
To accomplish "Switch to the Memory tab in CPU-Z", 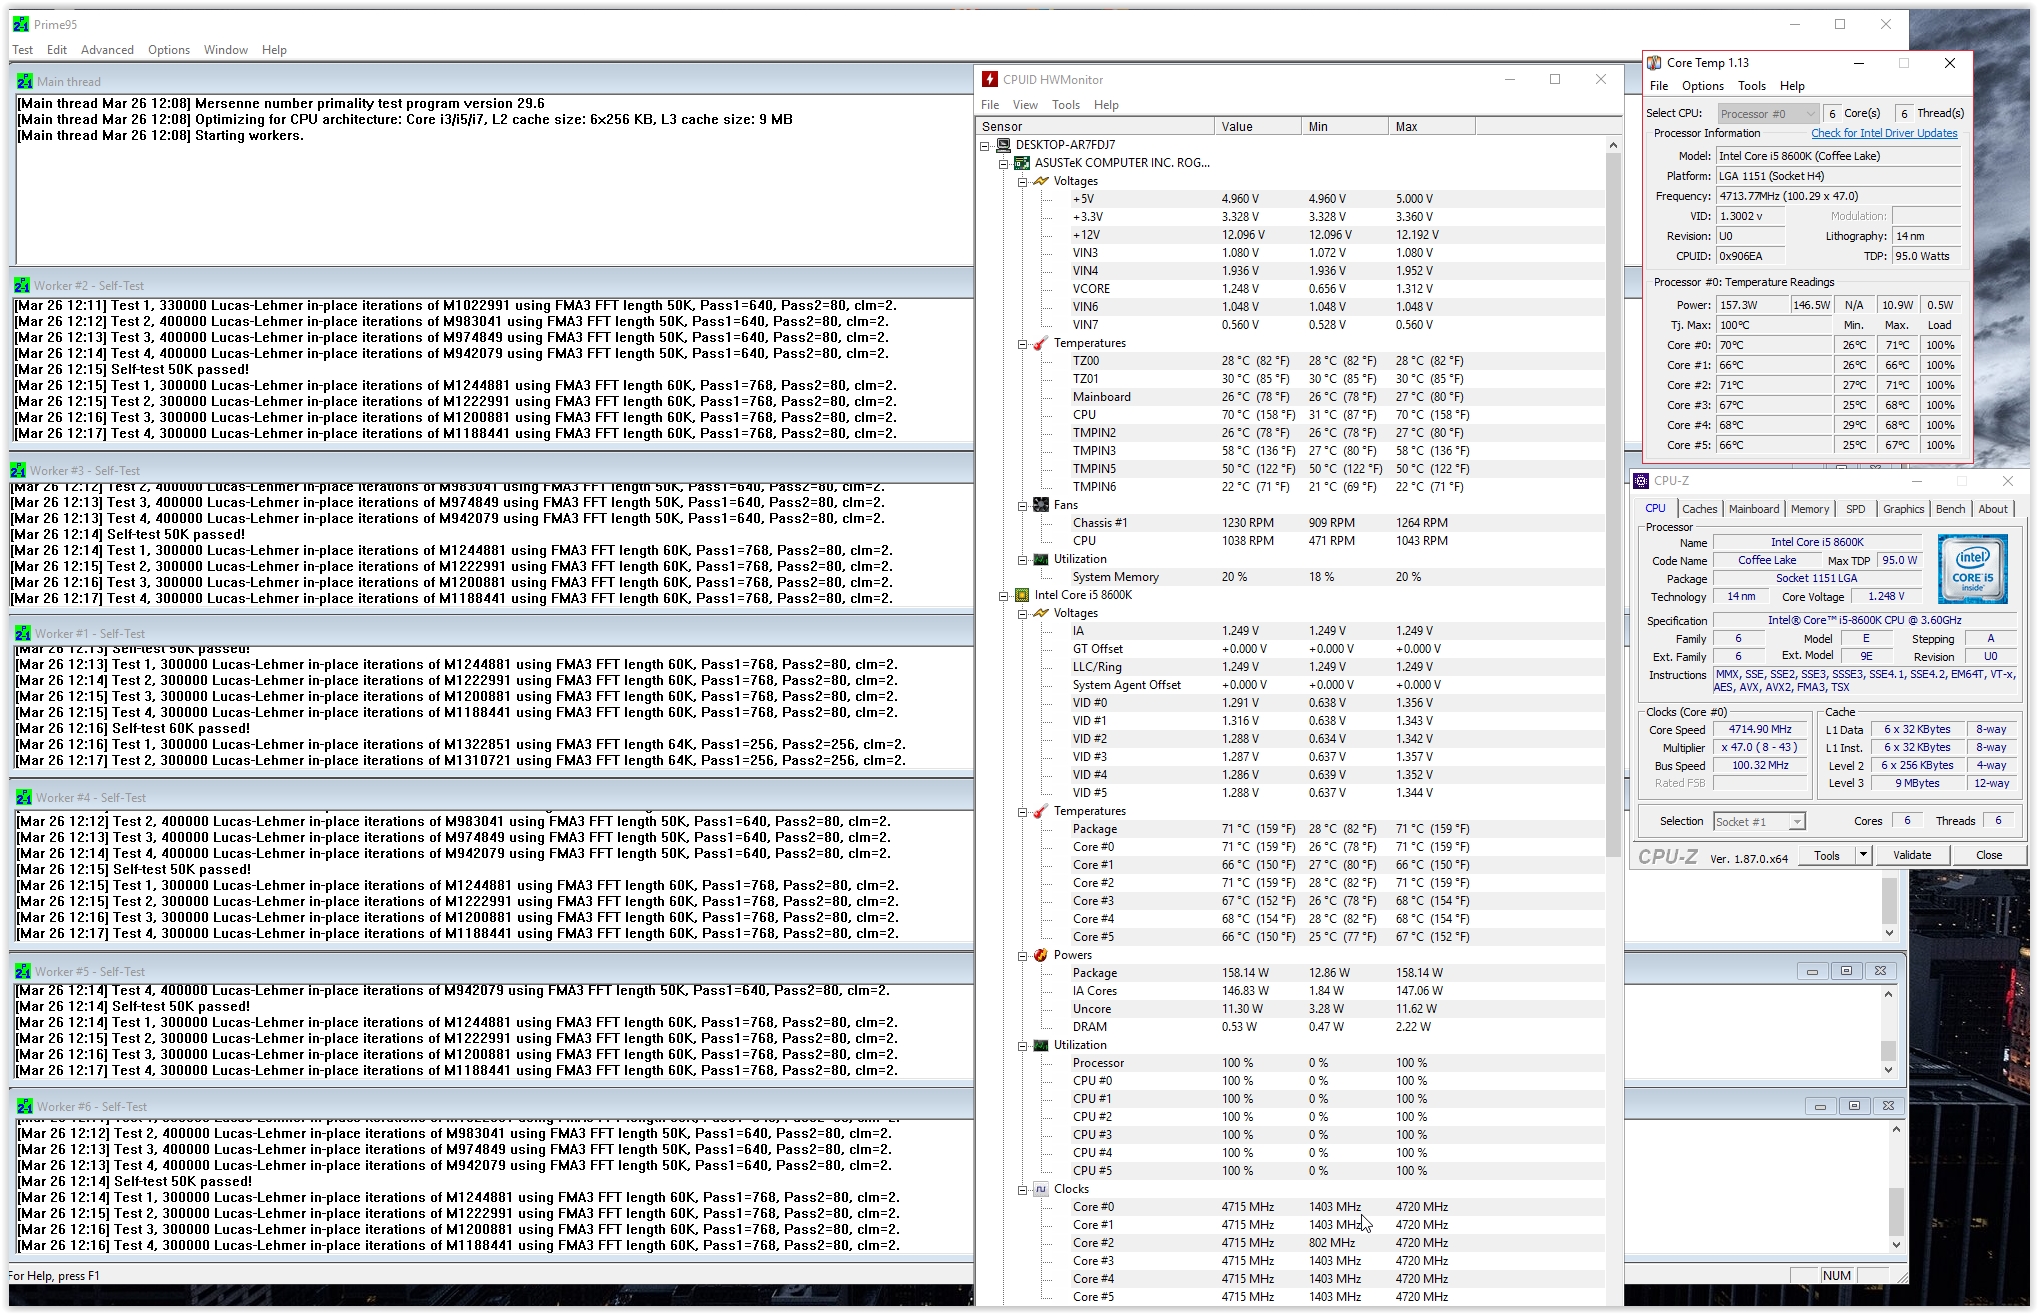I will pos(1809,509).
